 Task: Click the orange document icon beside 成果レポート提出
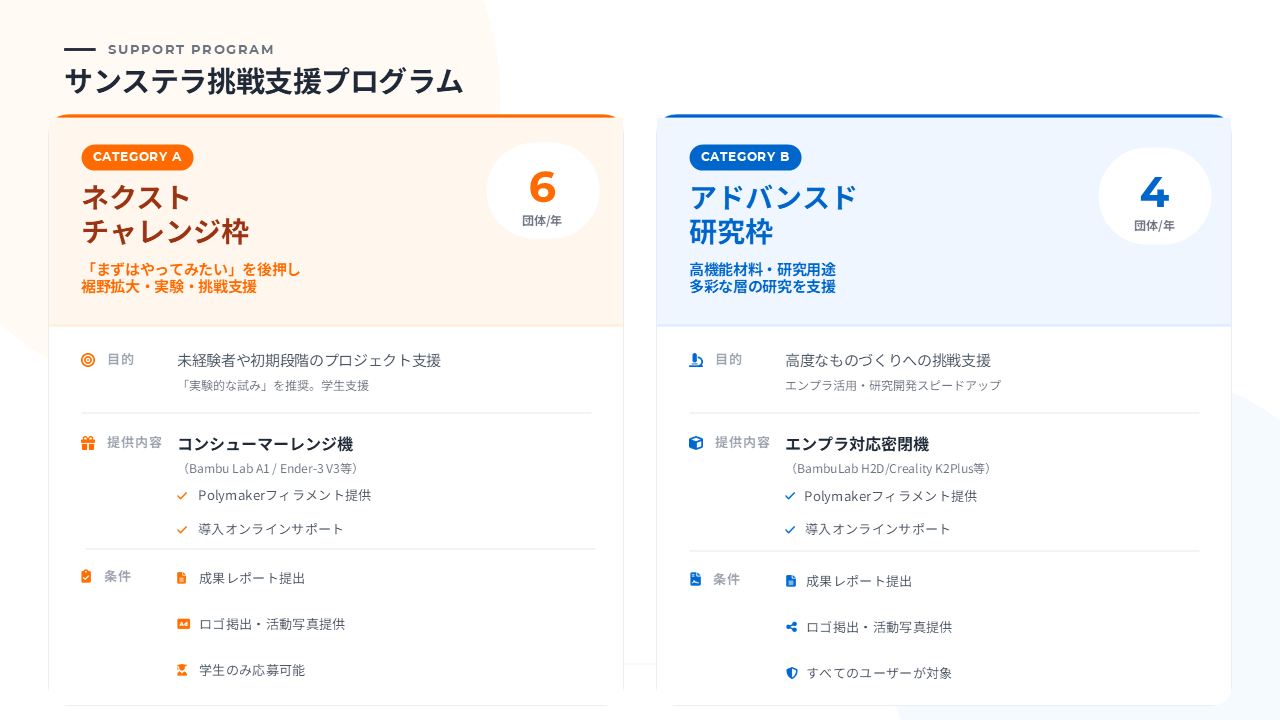tap(182, 578)
